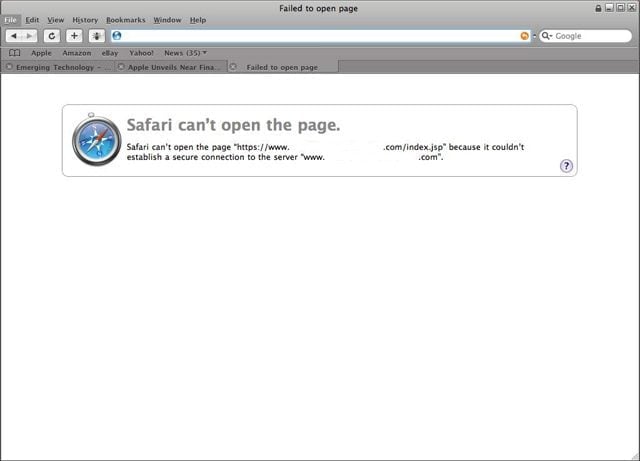
Task: Click the orange snapback icon in address bar
Action: (524, 36)
